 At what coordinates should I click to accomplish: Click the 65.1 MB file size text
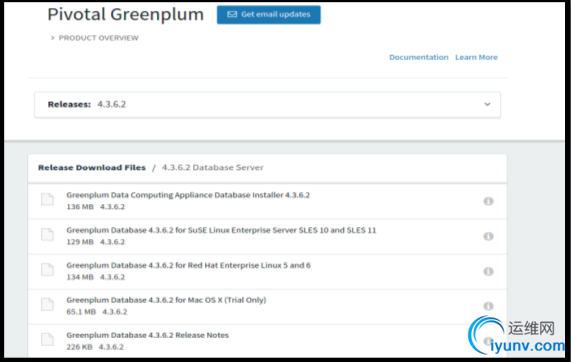click(x=81, y=312)
